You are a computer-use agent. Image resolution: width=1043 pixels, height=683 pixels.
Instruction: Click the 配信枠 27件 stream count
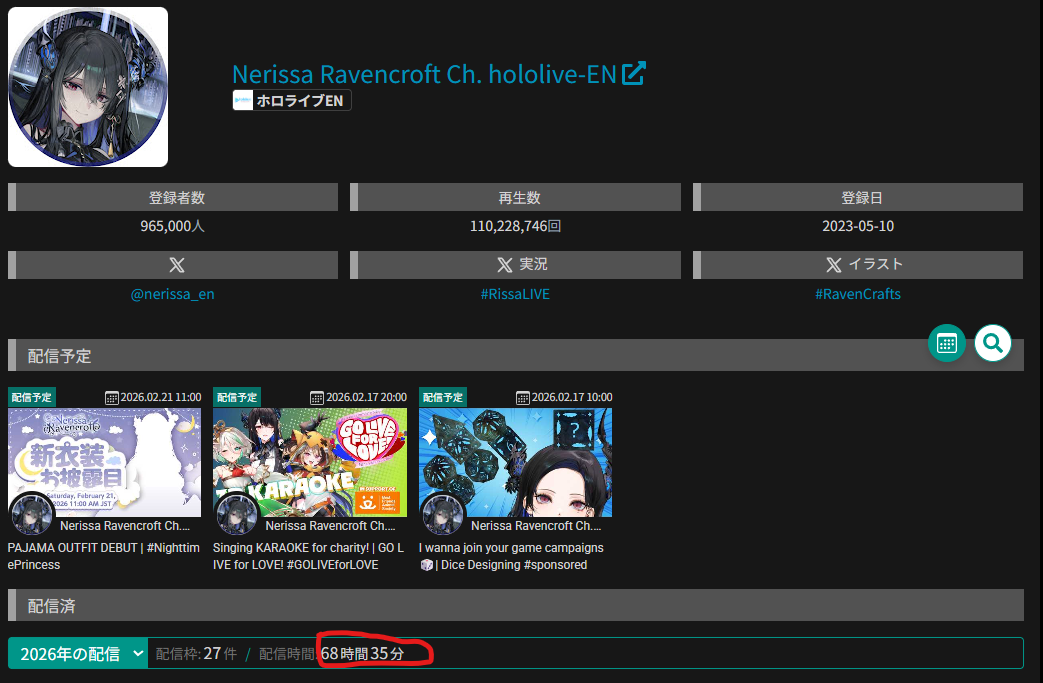pos(196,654)
